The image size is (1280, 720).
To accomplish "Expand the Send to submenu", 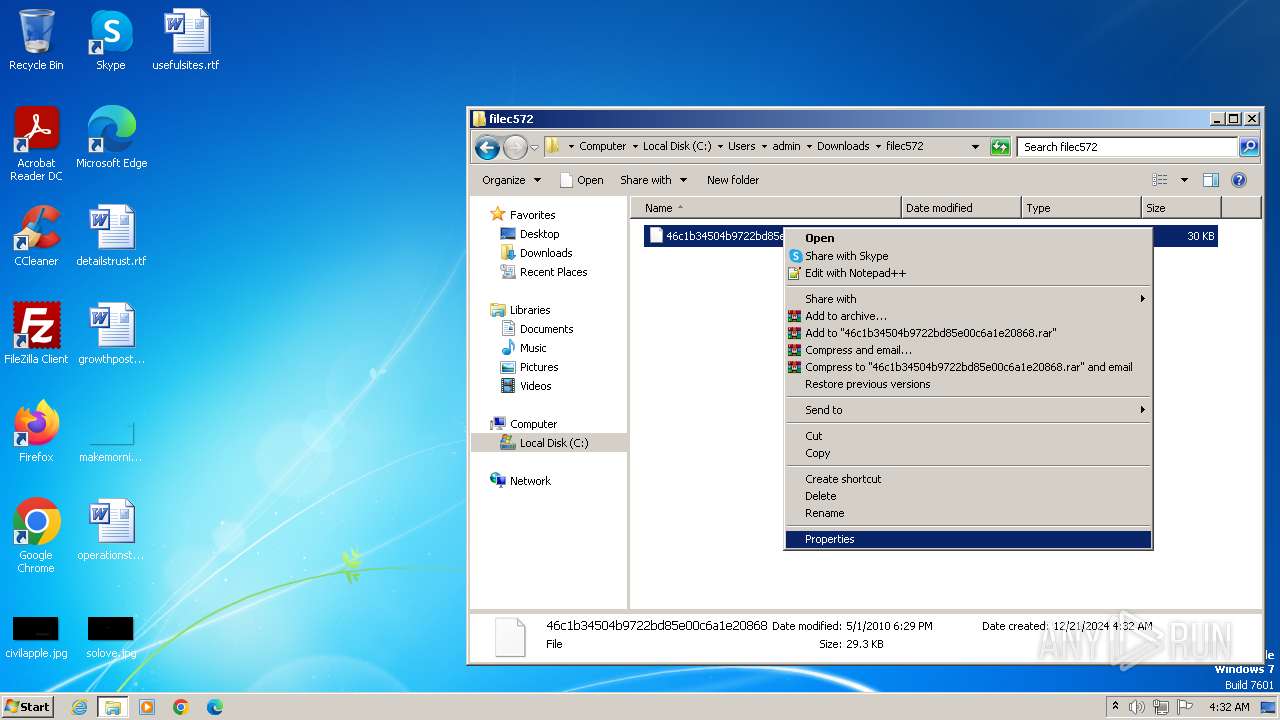I will (x=968, y=410).
